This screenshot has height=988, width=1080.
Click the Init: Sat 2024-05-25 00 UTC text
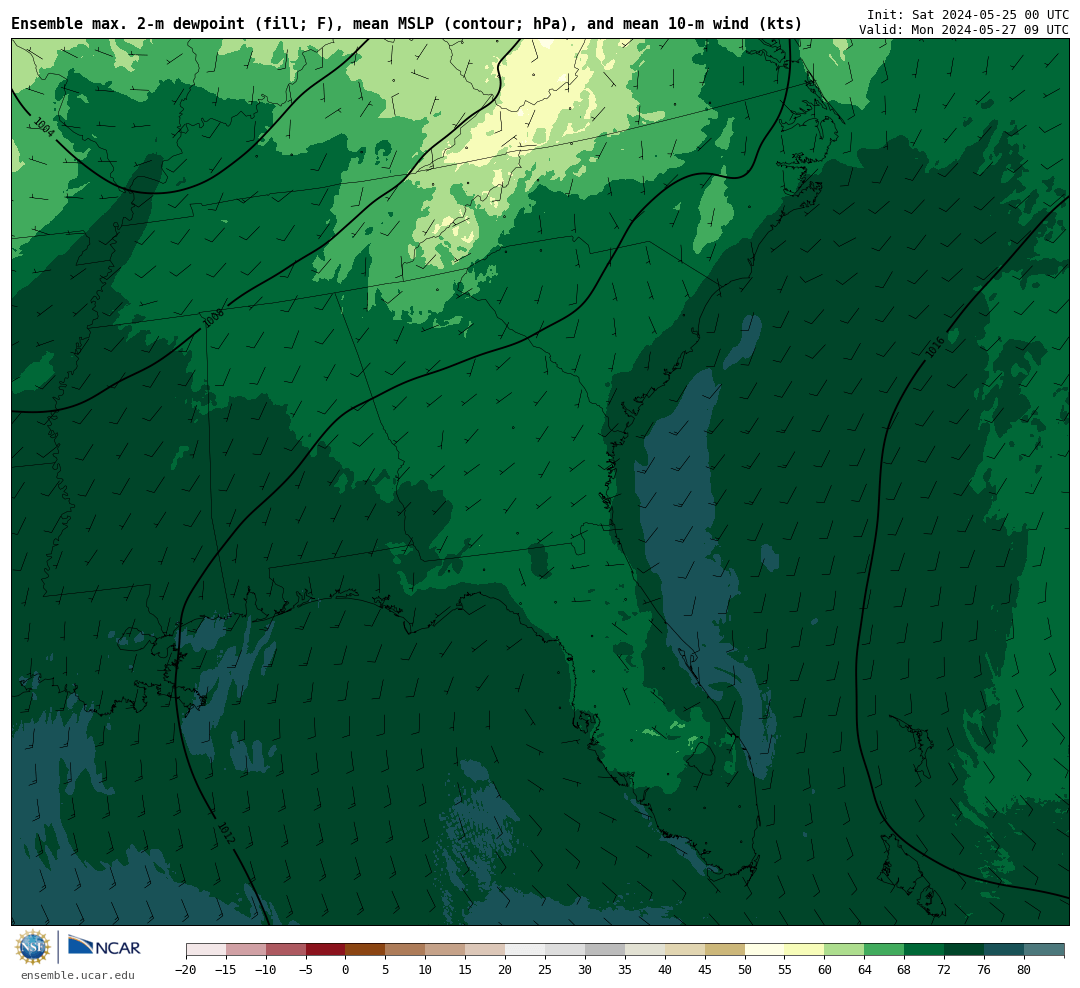click(968, 14)
